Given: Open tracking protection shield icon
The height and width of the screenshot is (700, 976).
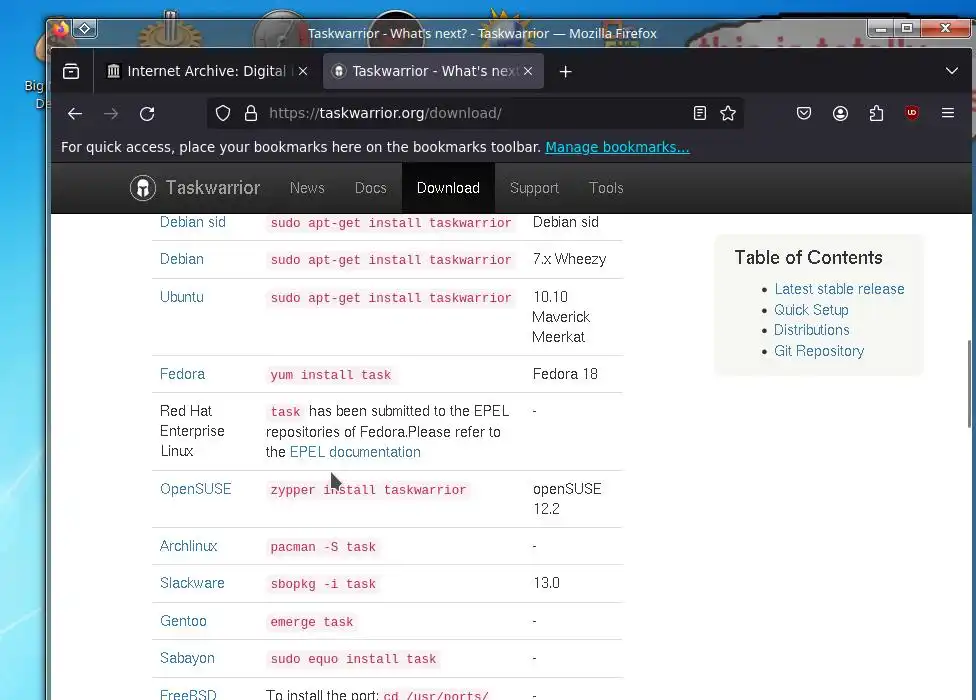Looking at the screenshot, I should coord(223,113).
